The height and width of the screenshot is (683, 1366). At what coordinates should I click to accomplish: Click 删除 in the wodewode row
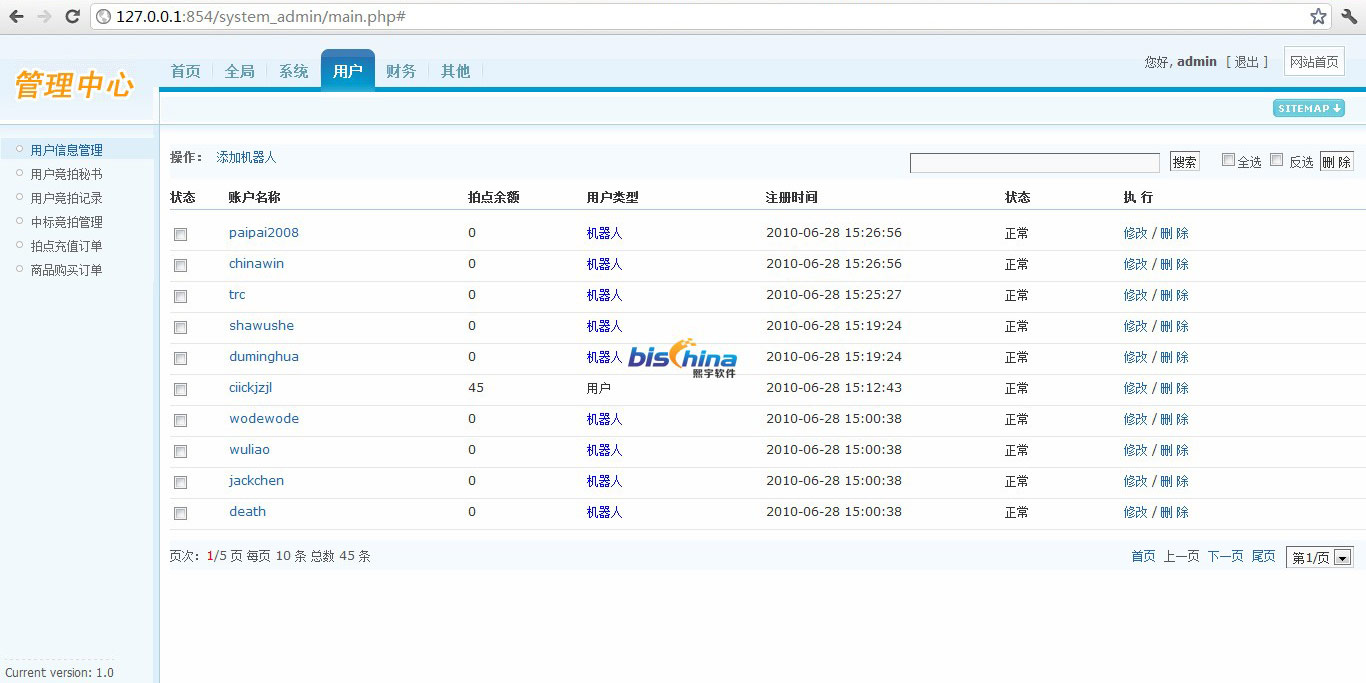[x=1175, y=419]
